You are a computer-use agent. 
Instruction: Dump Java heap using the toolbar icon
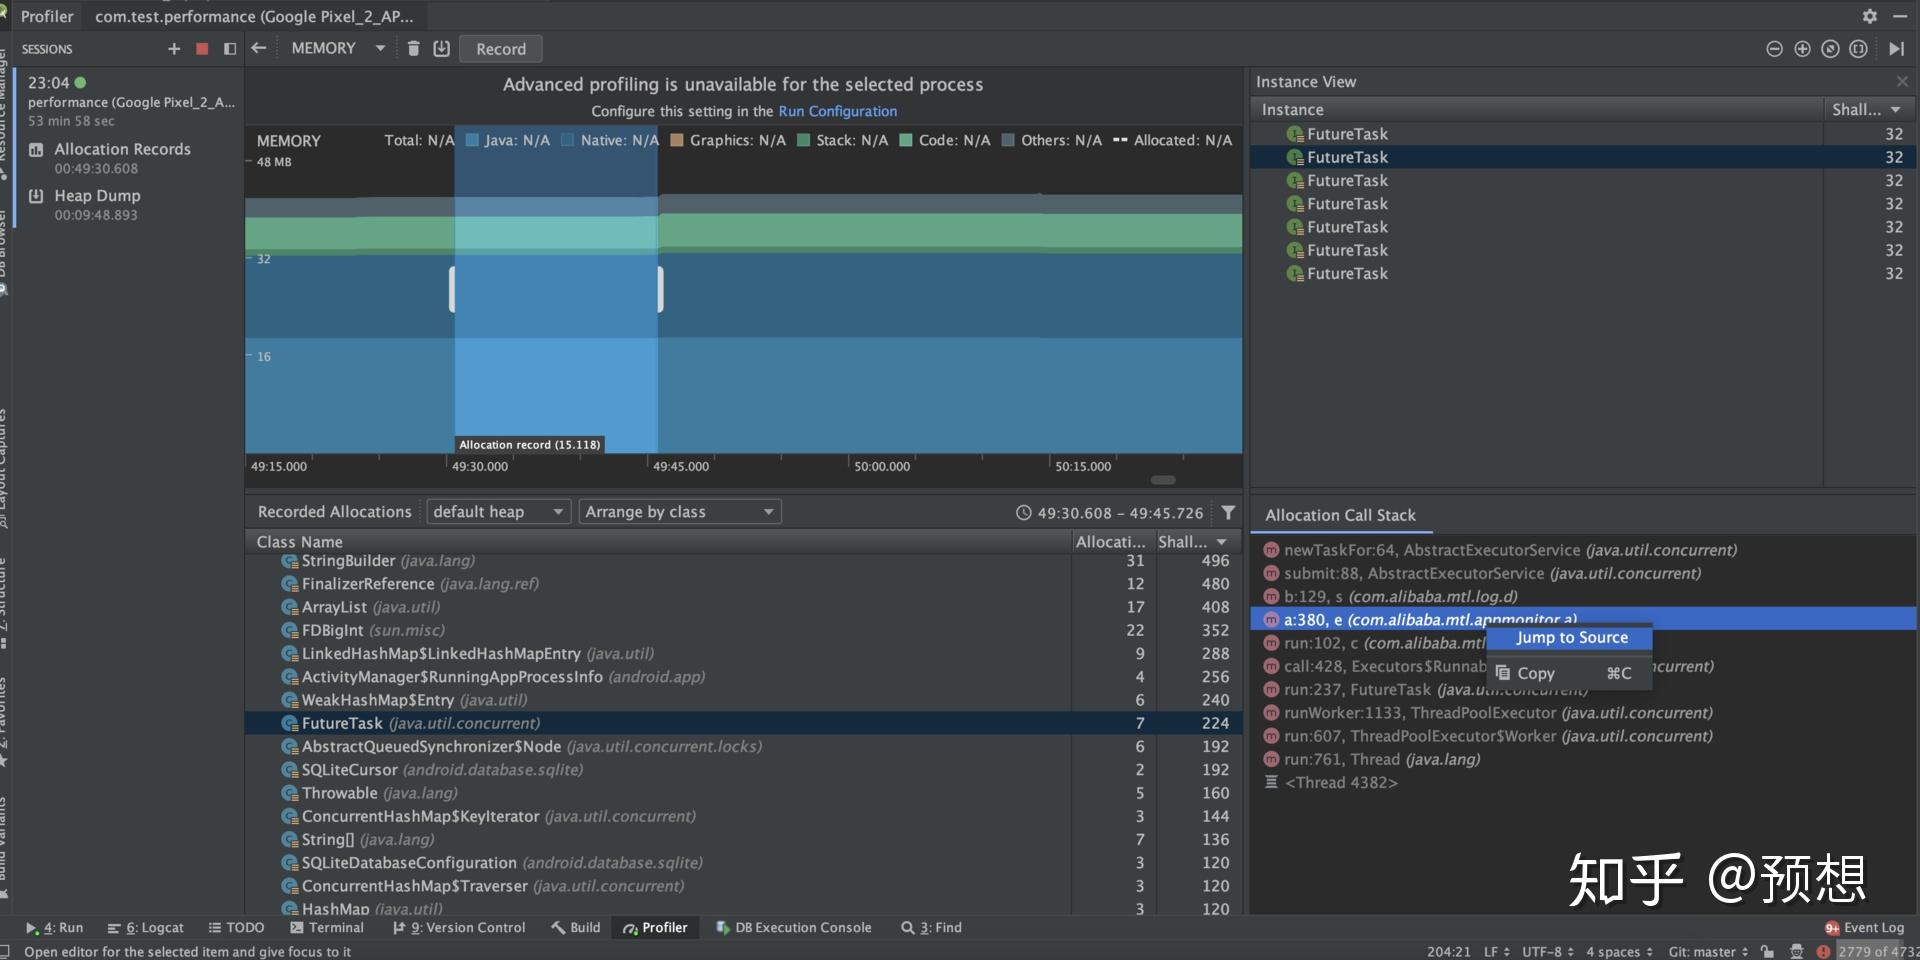[441, 48]
